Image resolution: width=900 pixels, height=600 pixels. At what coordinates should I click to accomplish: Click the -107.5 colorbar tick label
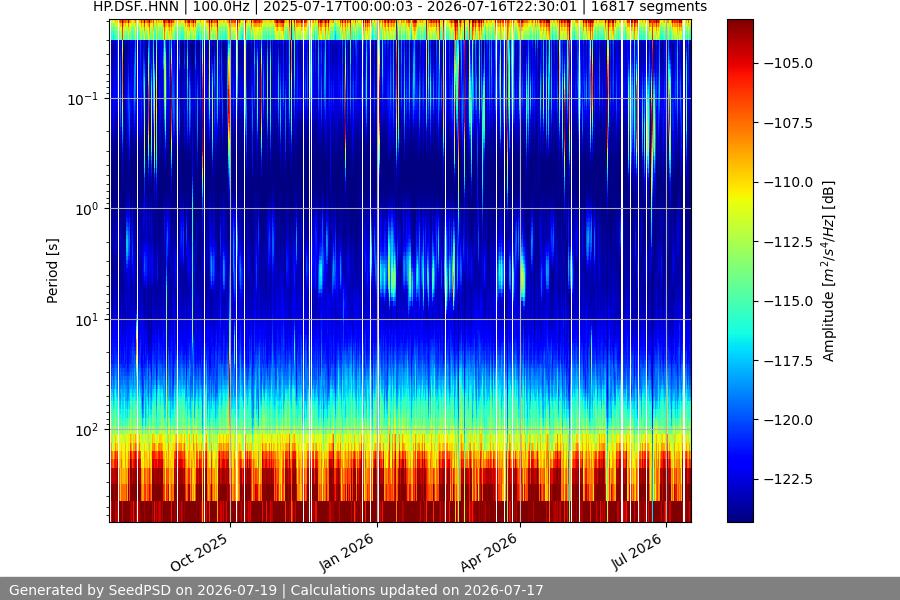tap(788, 123)
